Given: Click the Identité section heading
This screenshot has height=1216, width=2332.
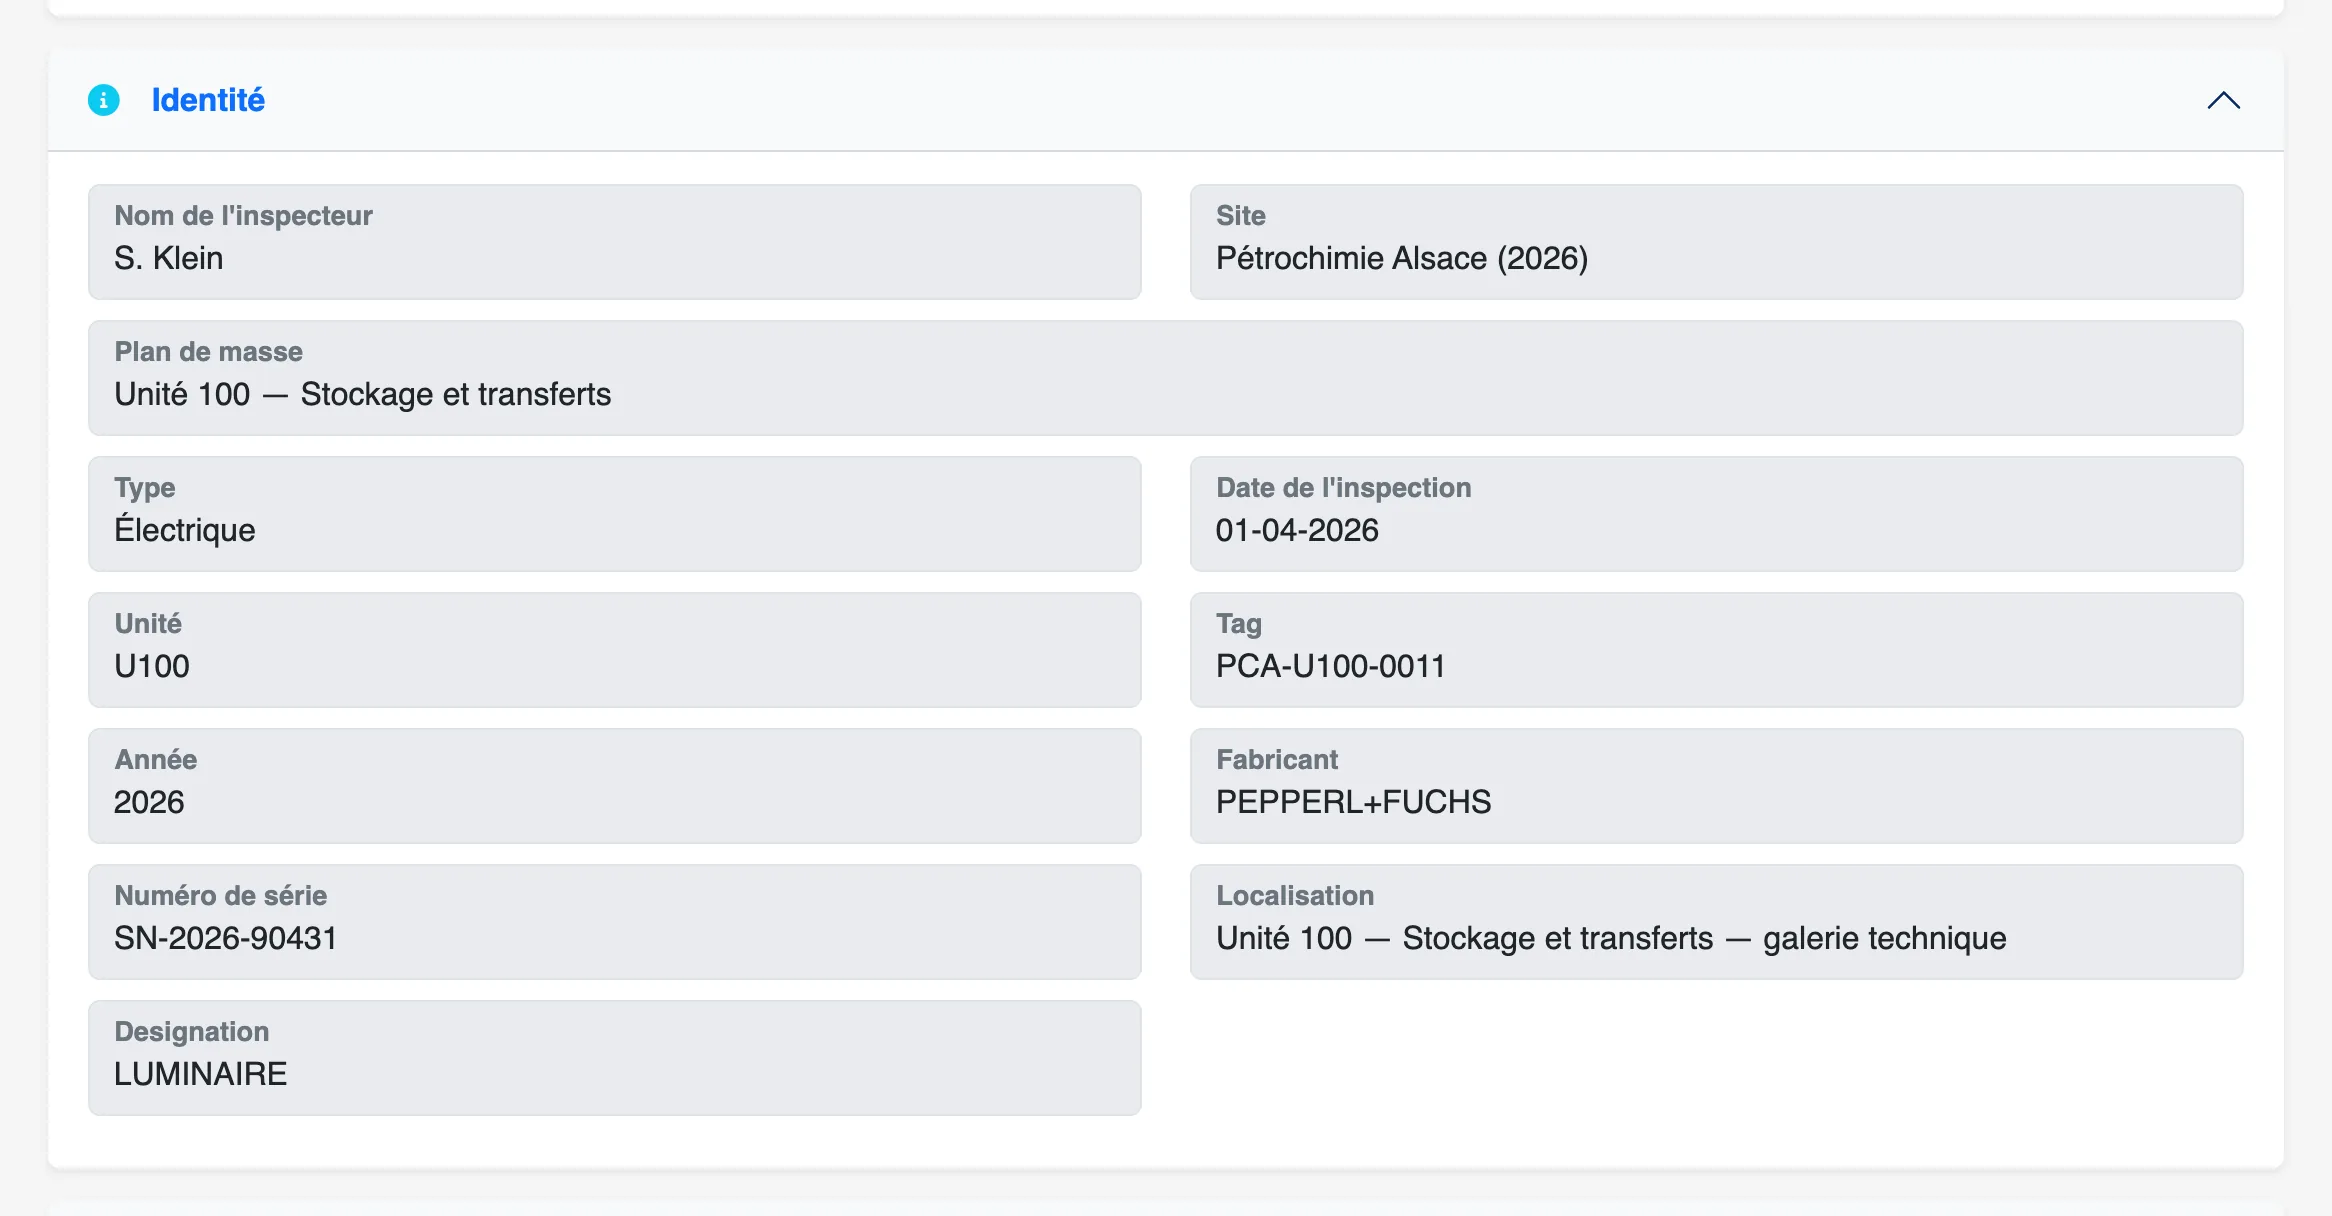Looking at the screenshot, I should click(x=208, y=100).
